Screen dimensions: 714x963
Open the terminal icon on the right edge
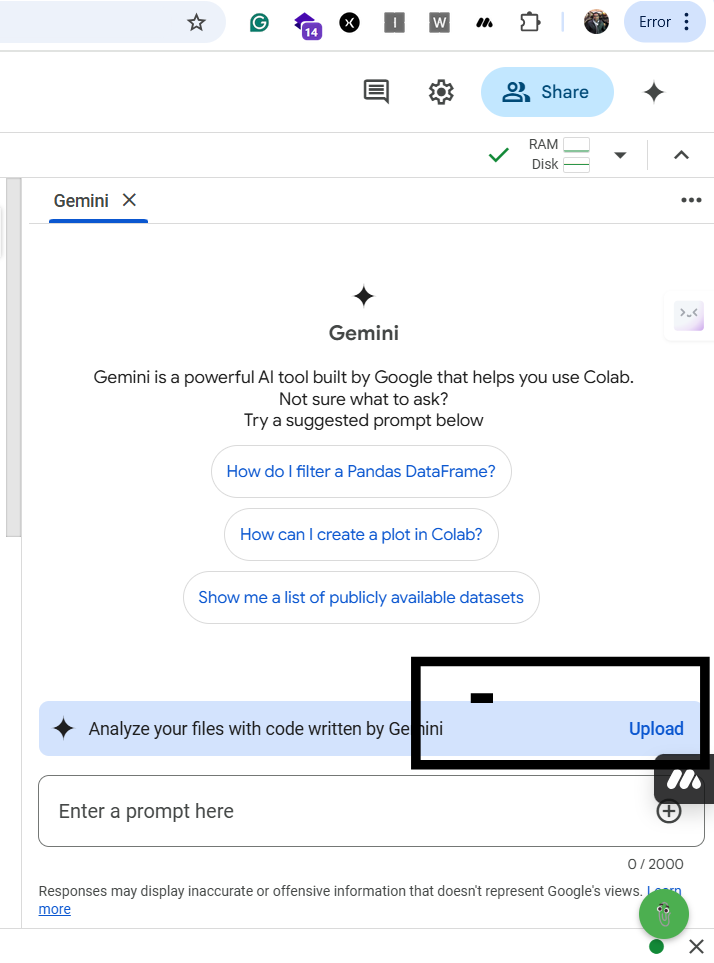pos(689,315)
